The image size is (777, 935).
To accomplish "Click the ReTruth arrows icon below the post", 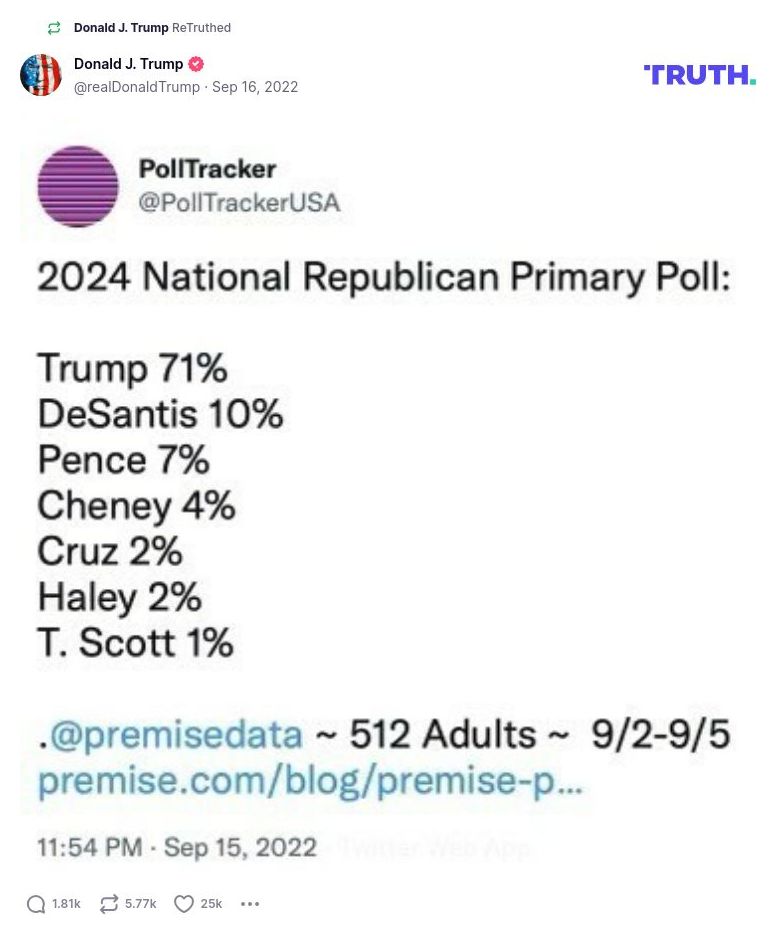I will [x=107, y=903].
